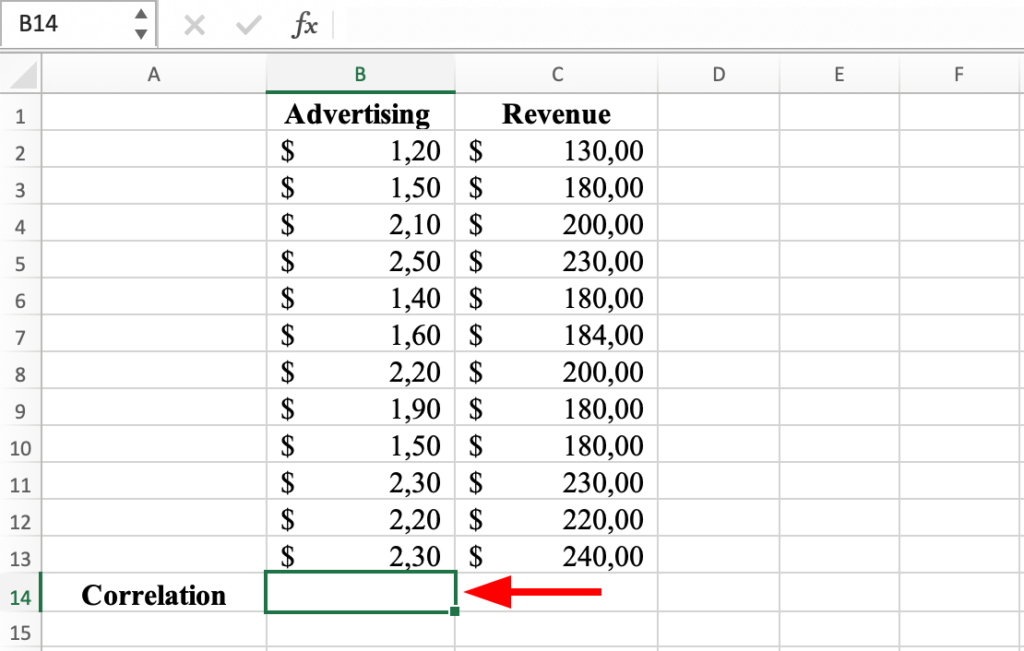Select column F header

click(959, 74)
